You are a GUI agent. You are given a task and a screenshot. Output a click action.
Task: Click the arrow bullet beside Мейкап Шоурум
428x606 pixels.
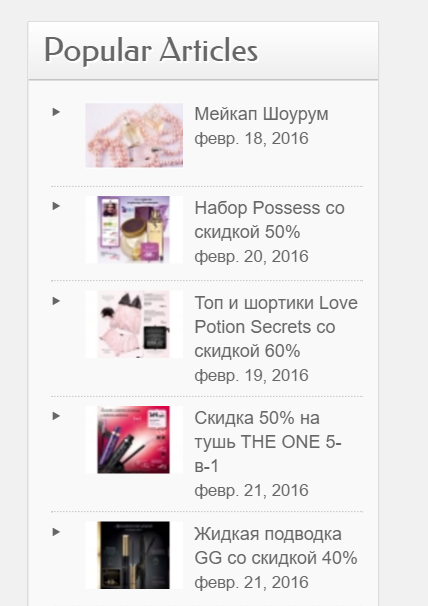coord(56,112)
